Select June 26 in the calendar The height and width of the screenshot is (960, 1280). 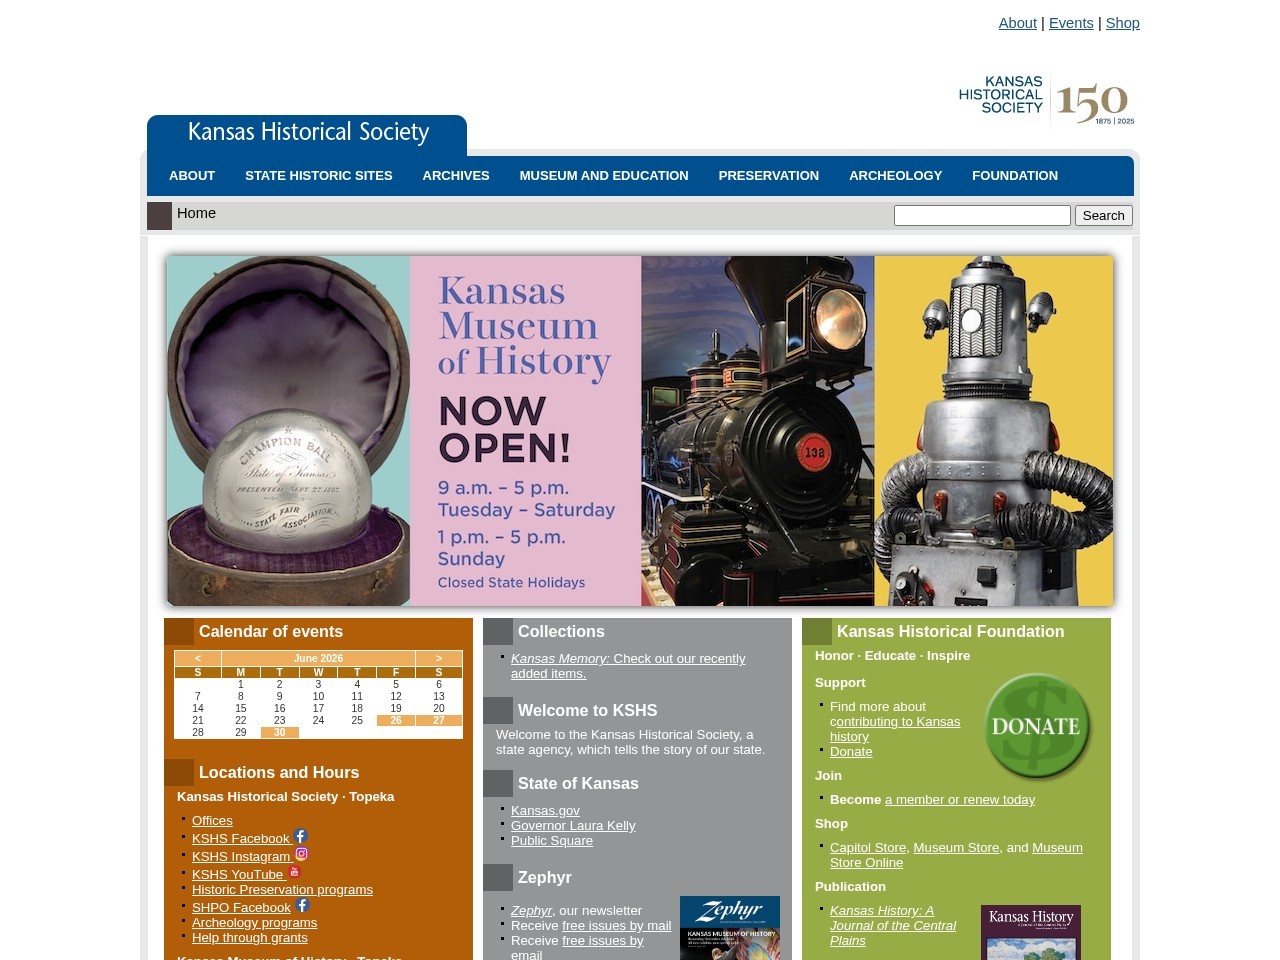coord(396,721)
